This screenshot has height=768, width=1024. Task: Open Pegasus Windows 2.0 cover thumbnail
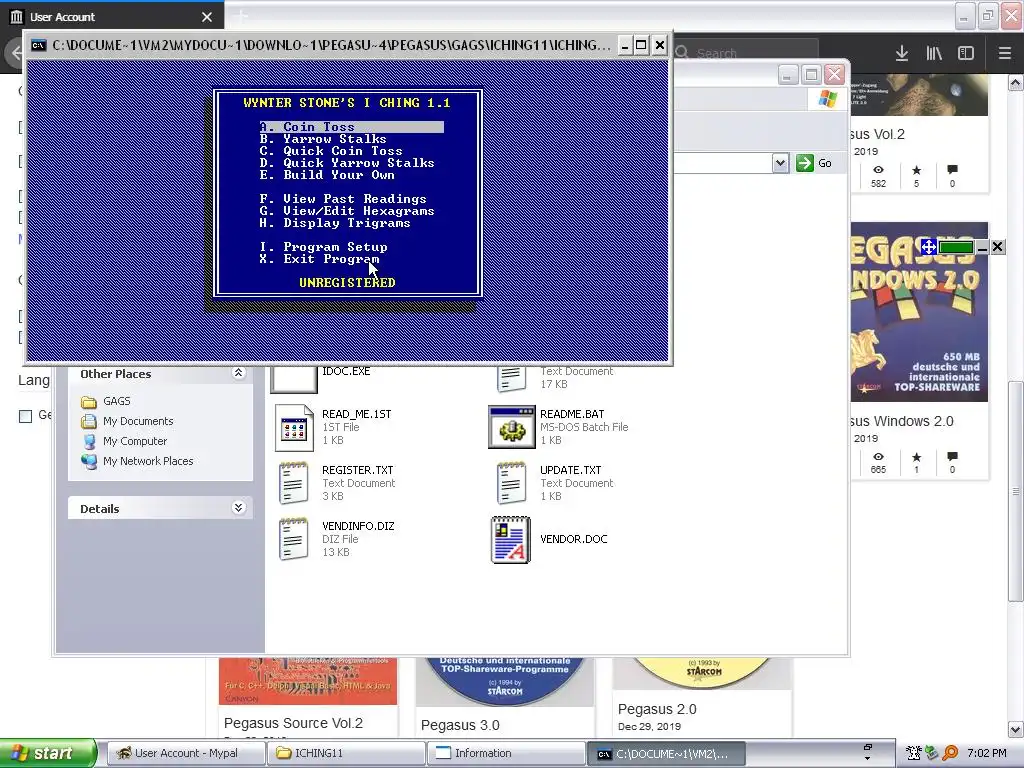(x=920, y=312)
